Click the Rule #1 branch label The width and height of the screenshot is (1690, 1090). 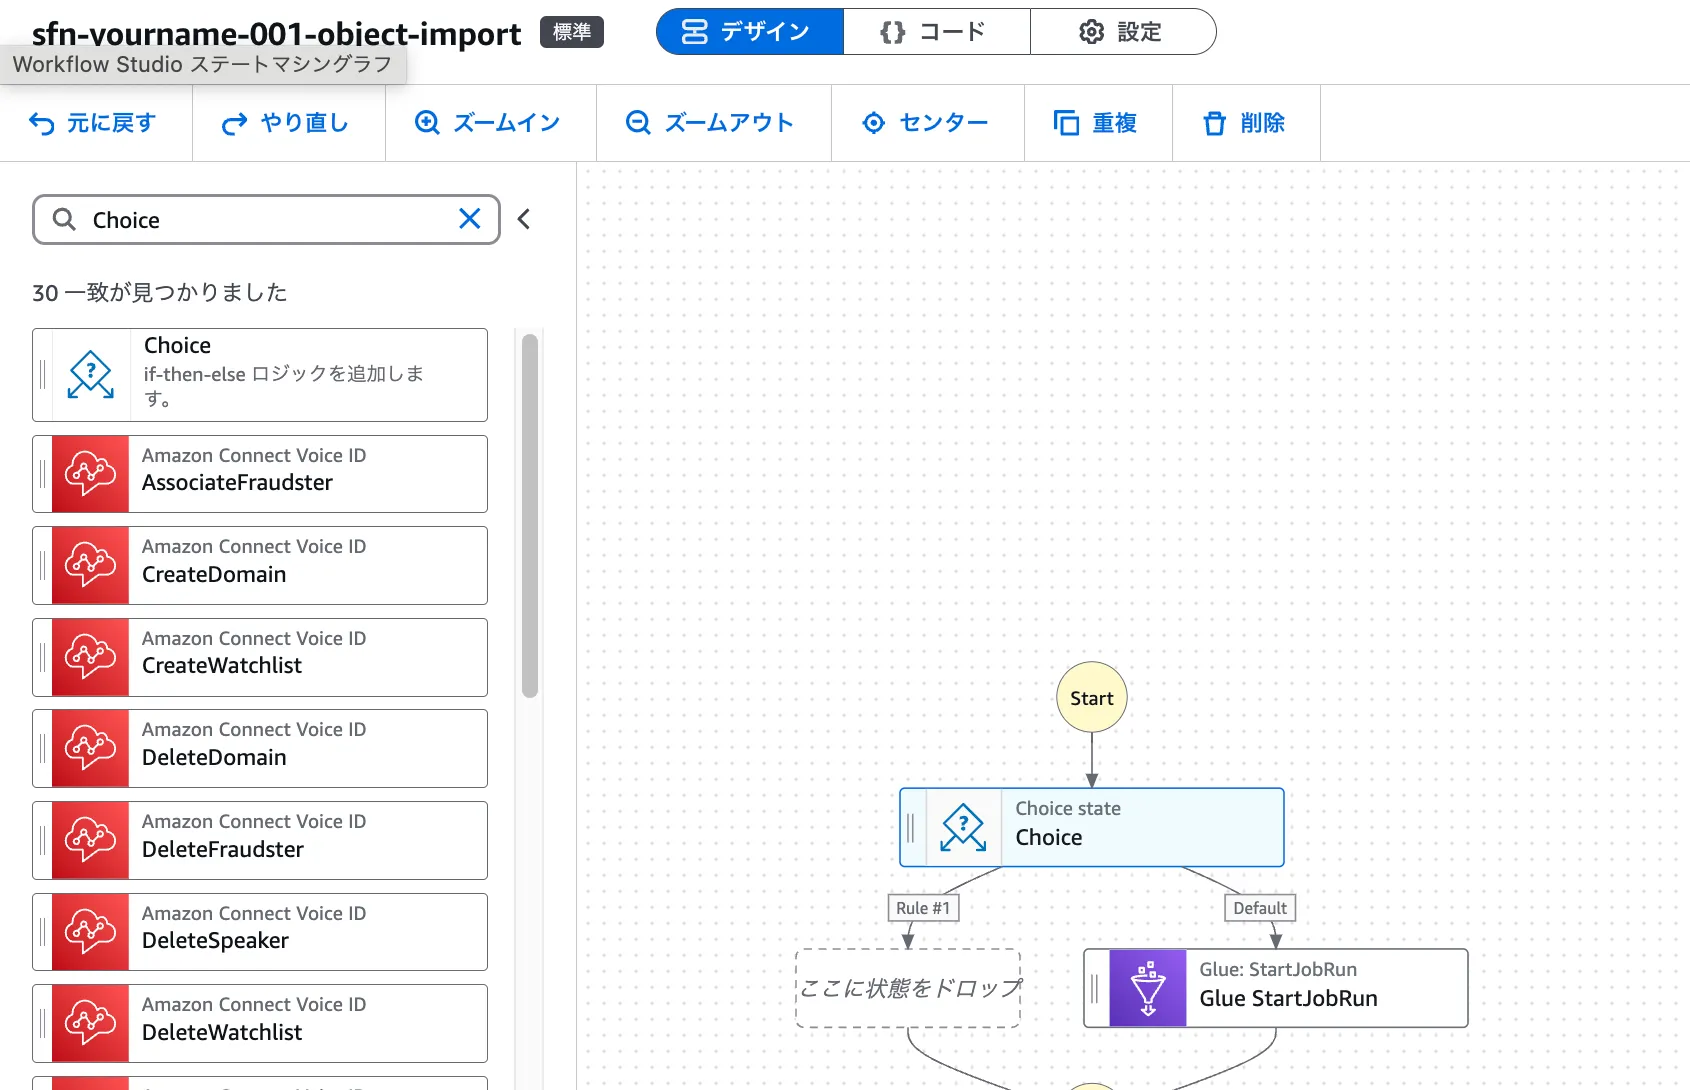pyautogui.click(x=922, y=908)
